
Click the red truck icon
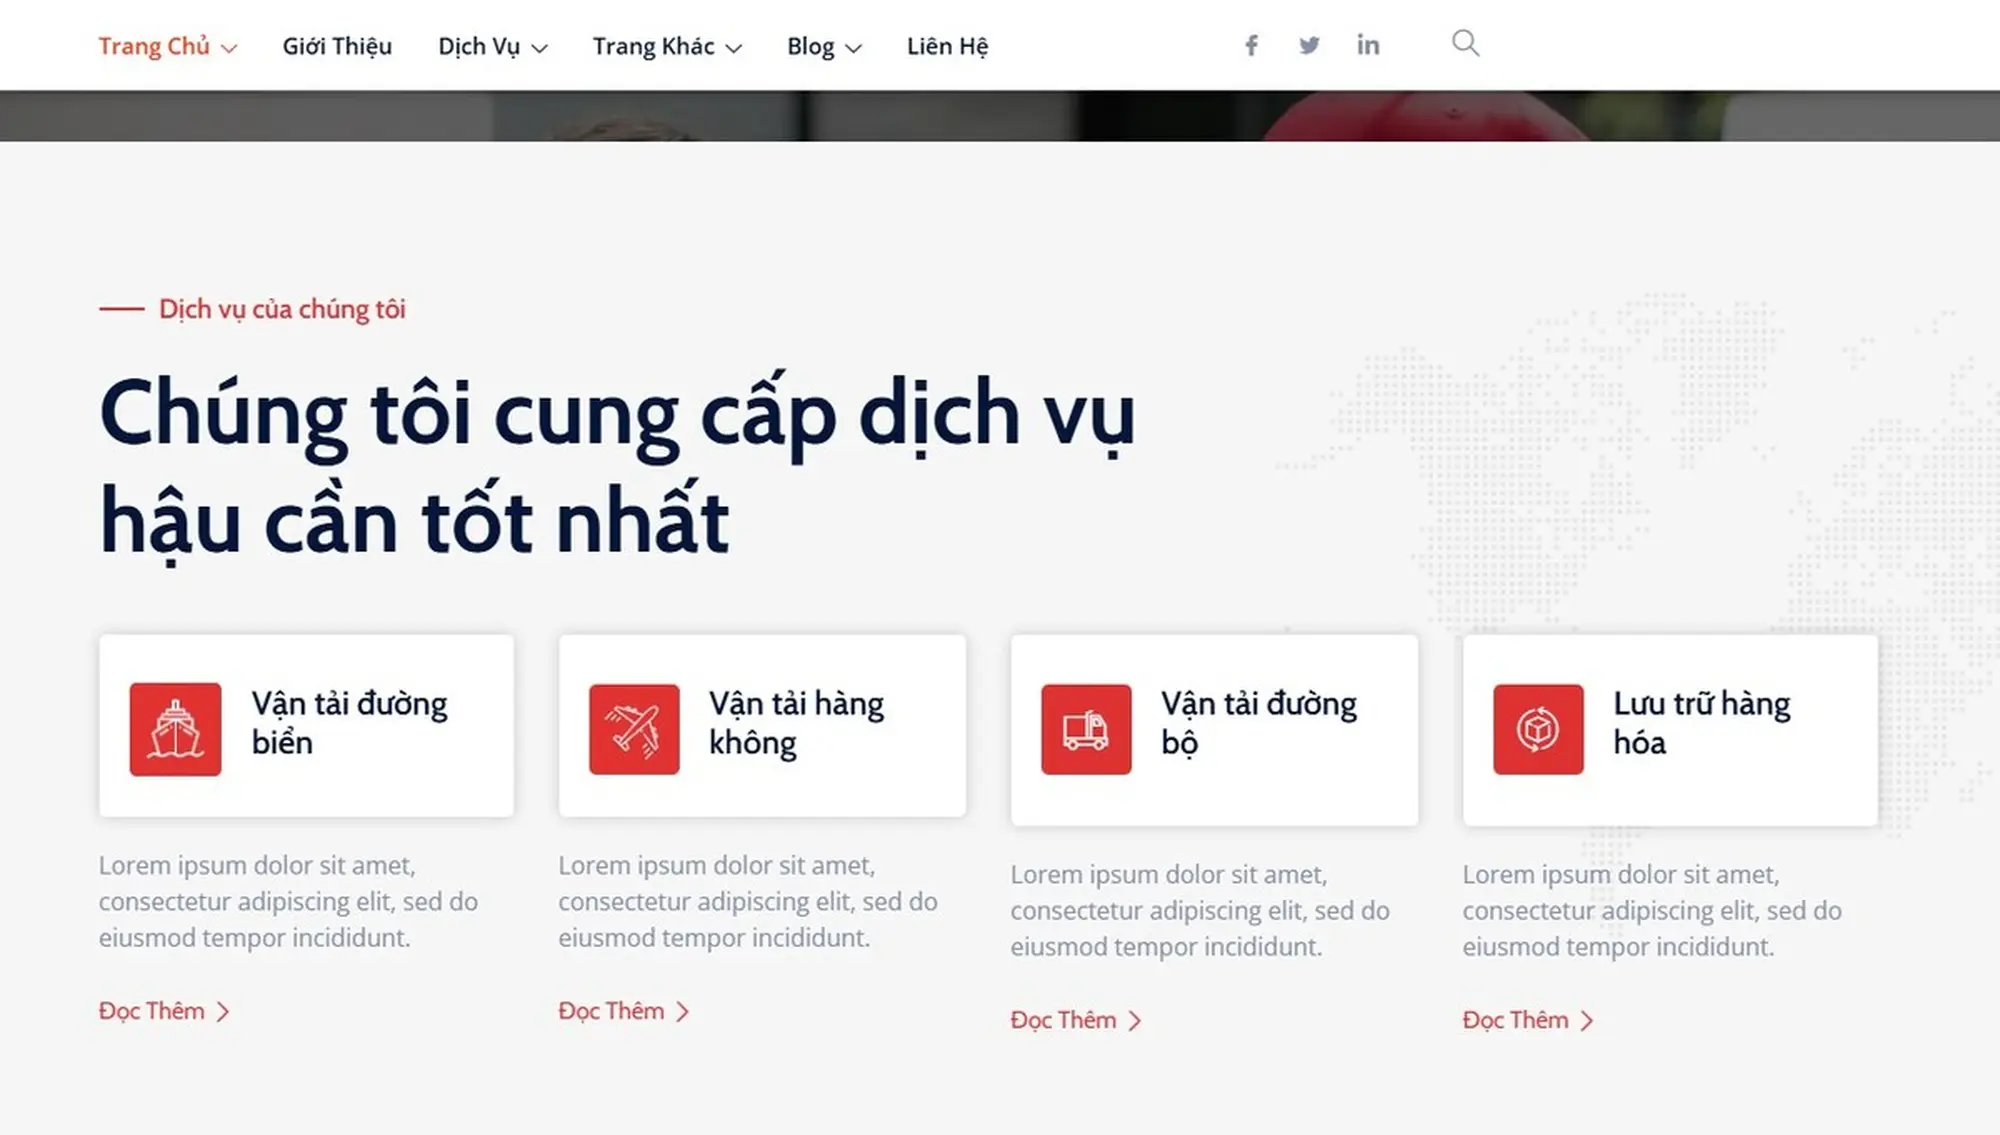point(1086,729)
